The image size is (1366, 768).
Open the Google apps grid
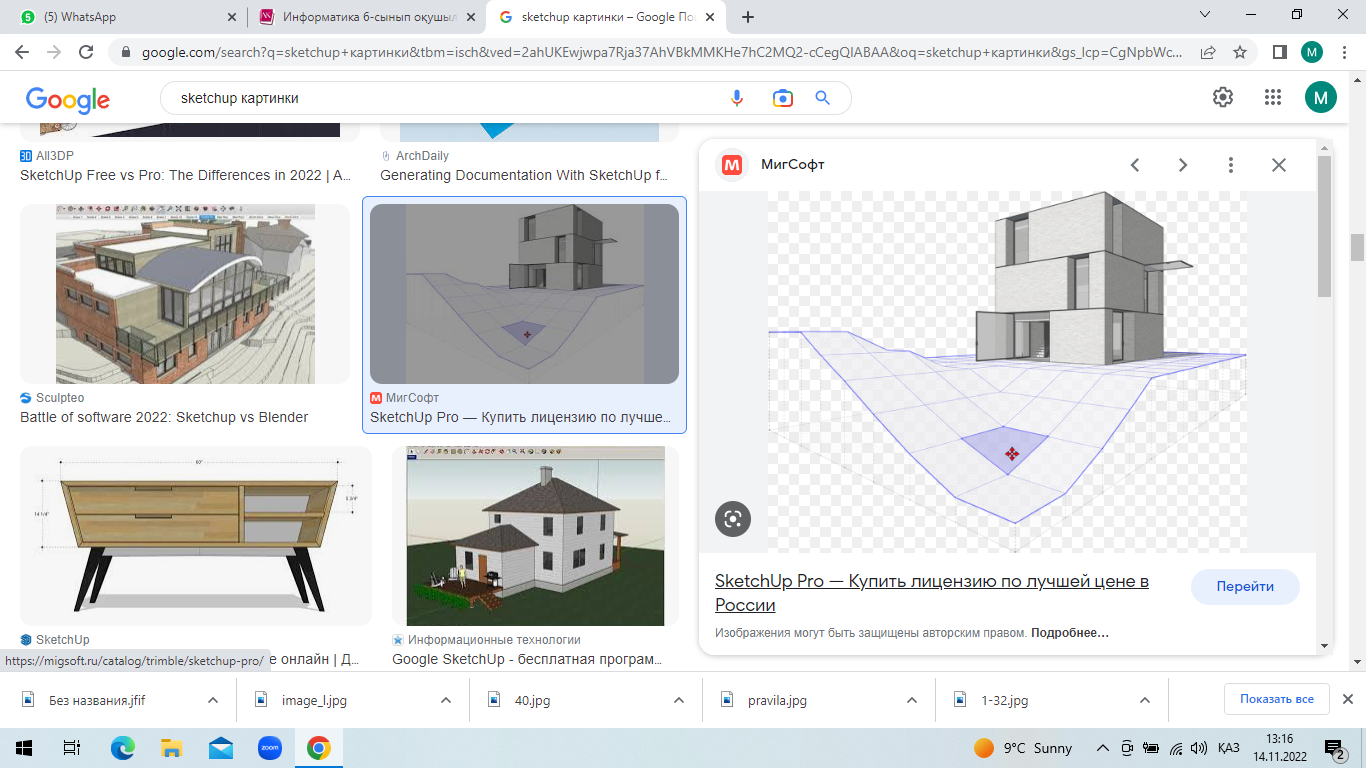[x=1272, y=97]
